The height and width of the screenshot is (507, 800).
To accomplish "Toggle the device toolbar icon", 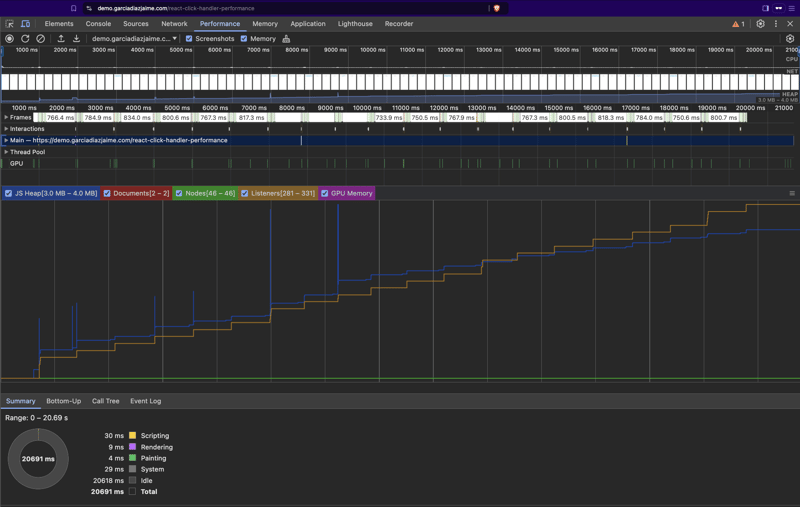I will pyautogui.click(x=25, y=24).
